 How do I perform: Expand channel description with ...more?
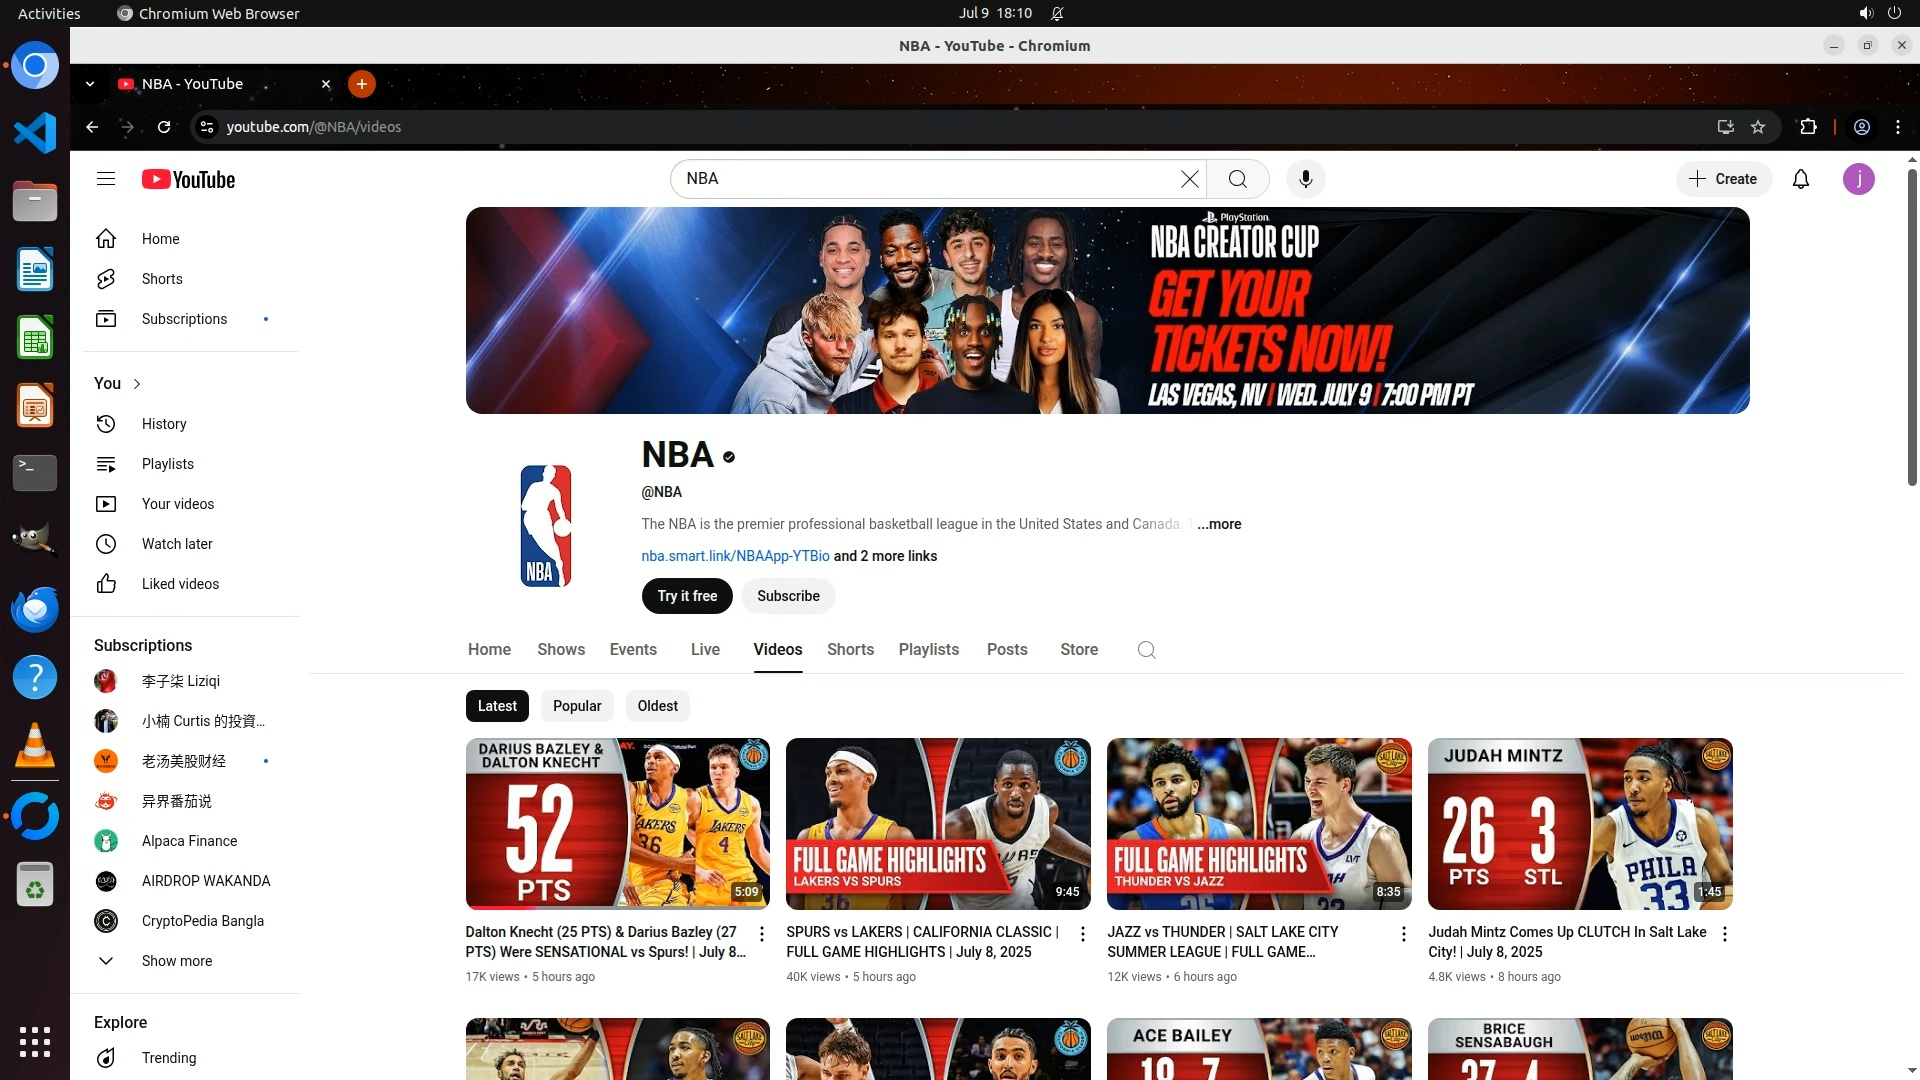1219,524
